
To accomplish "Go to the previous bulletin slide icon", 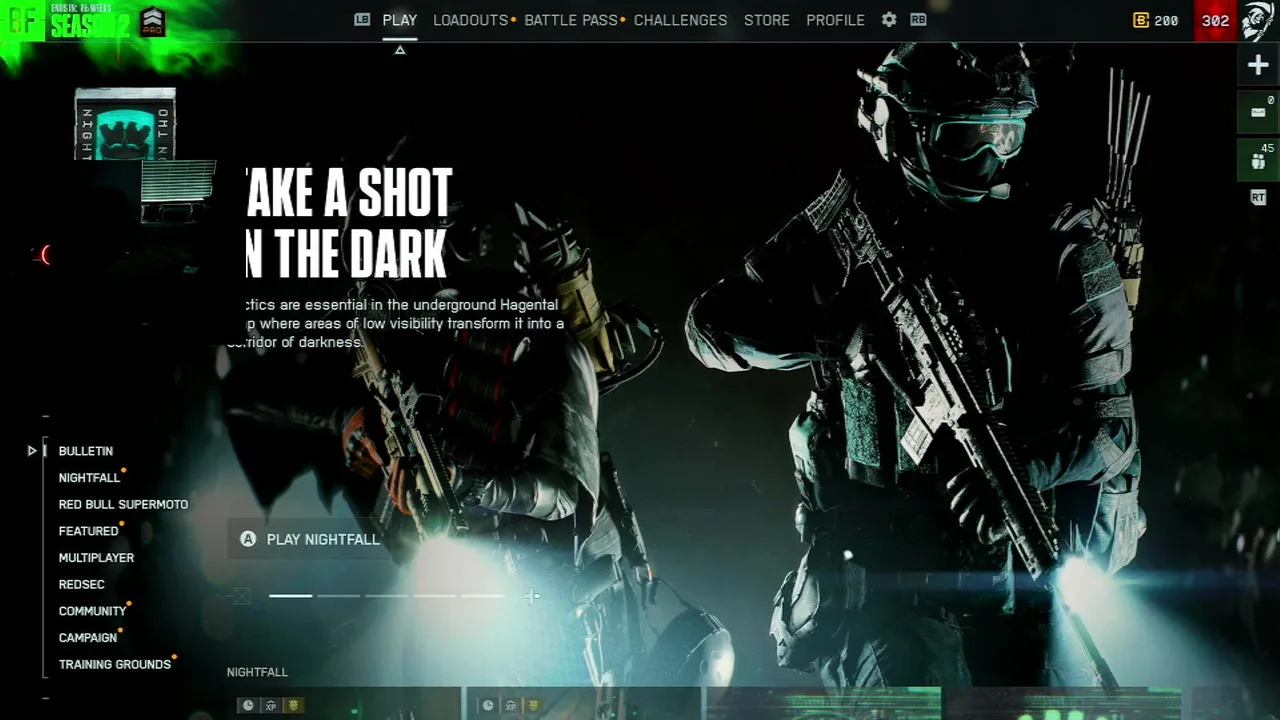I will [240, 596].
